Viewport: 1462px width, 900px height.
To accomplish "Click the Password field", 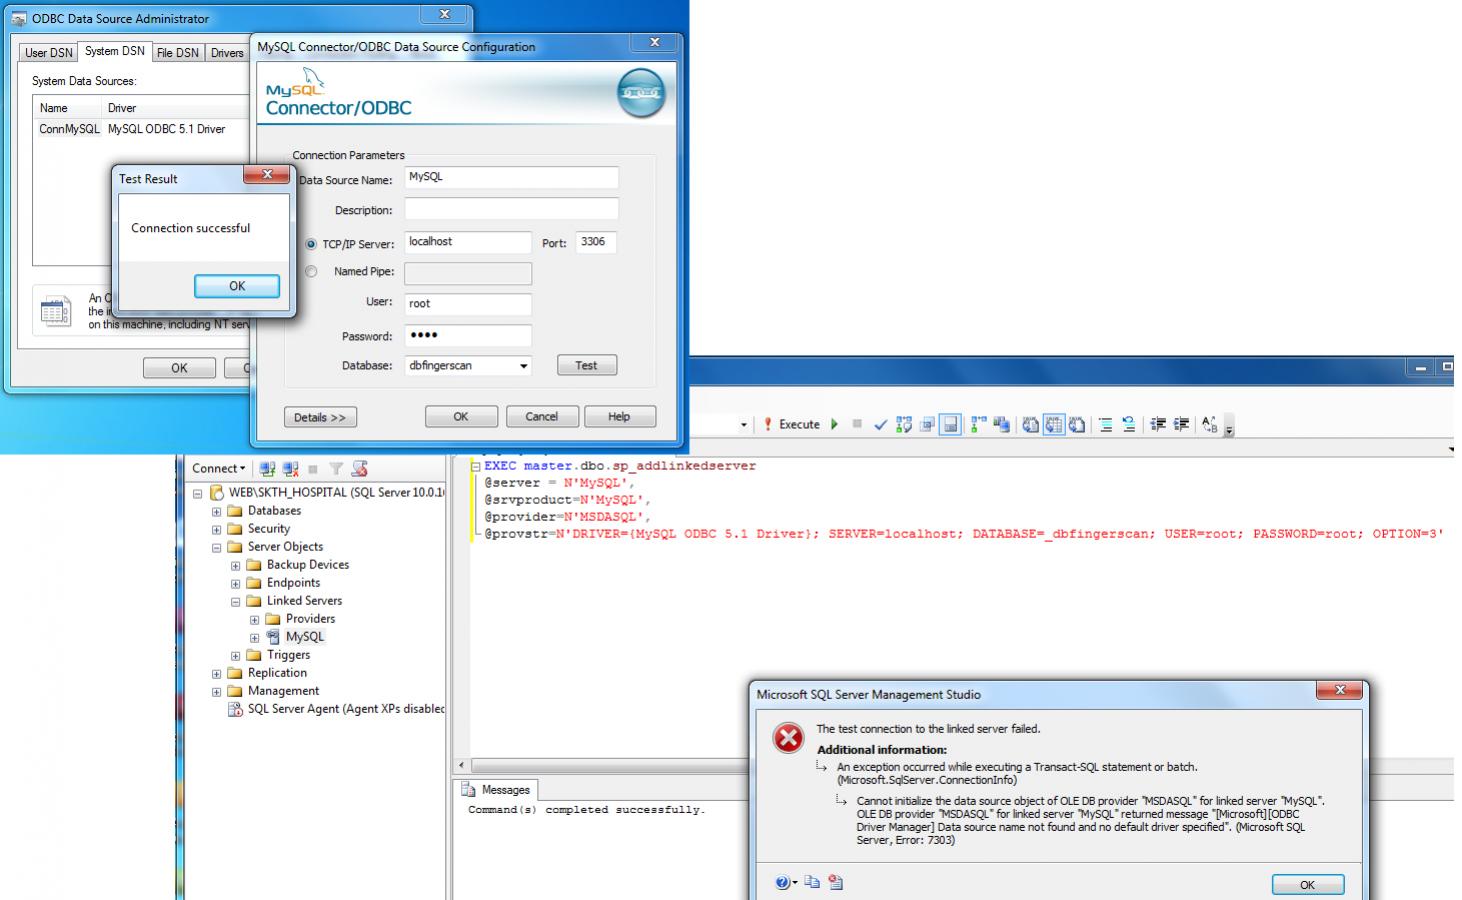I will tap(468, 335).
